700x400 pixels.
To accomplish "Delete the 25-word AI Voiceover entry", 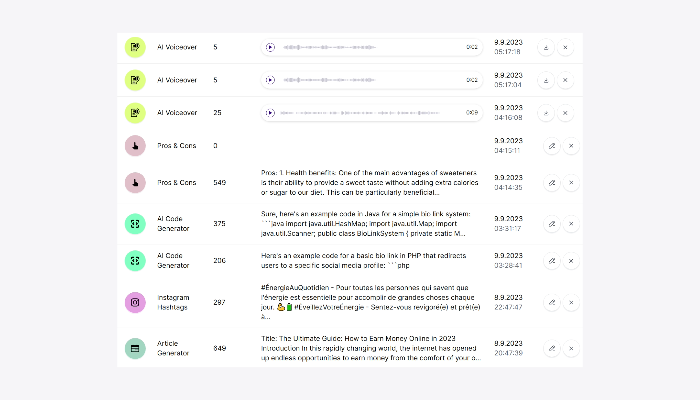I will (x=565, y=113).
